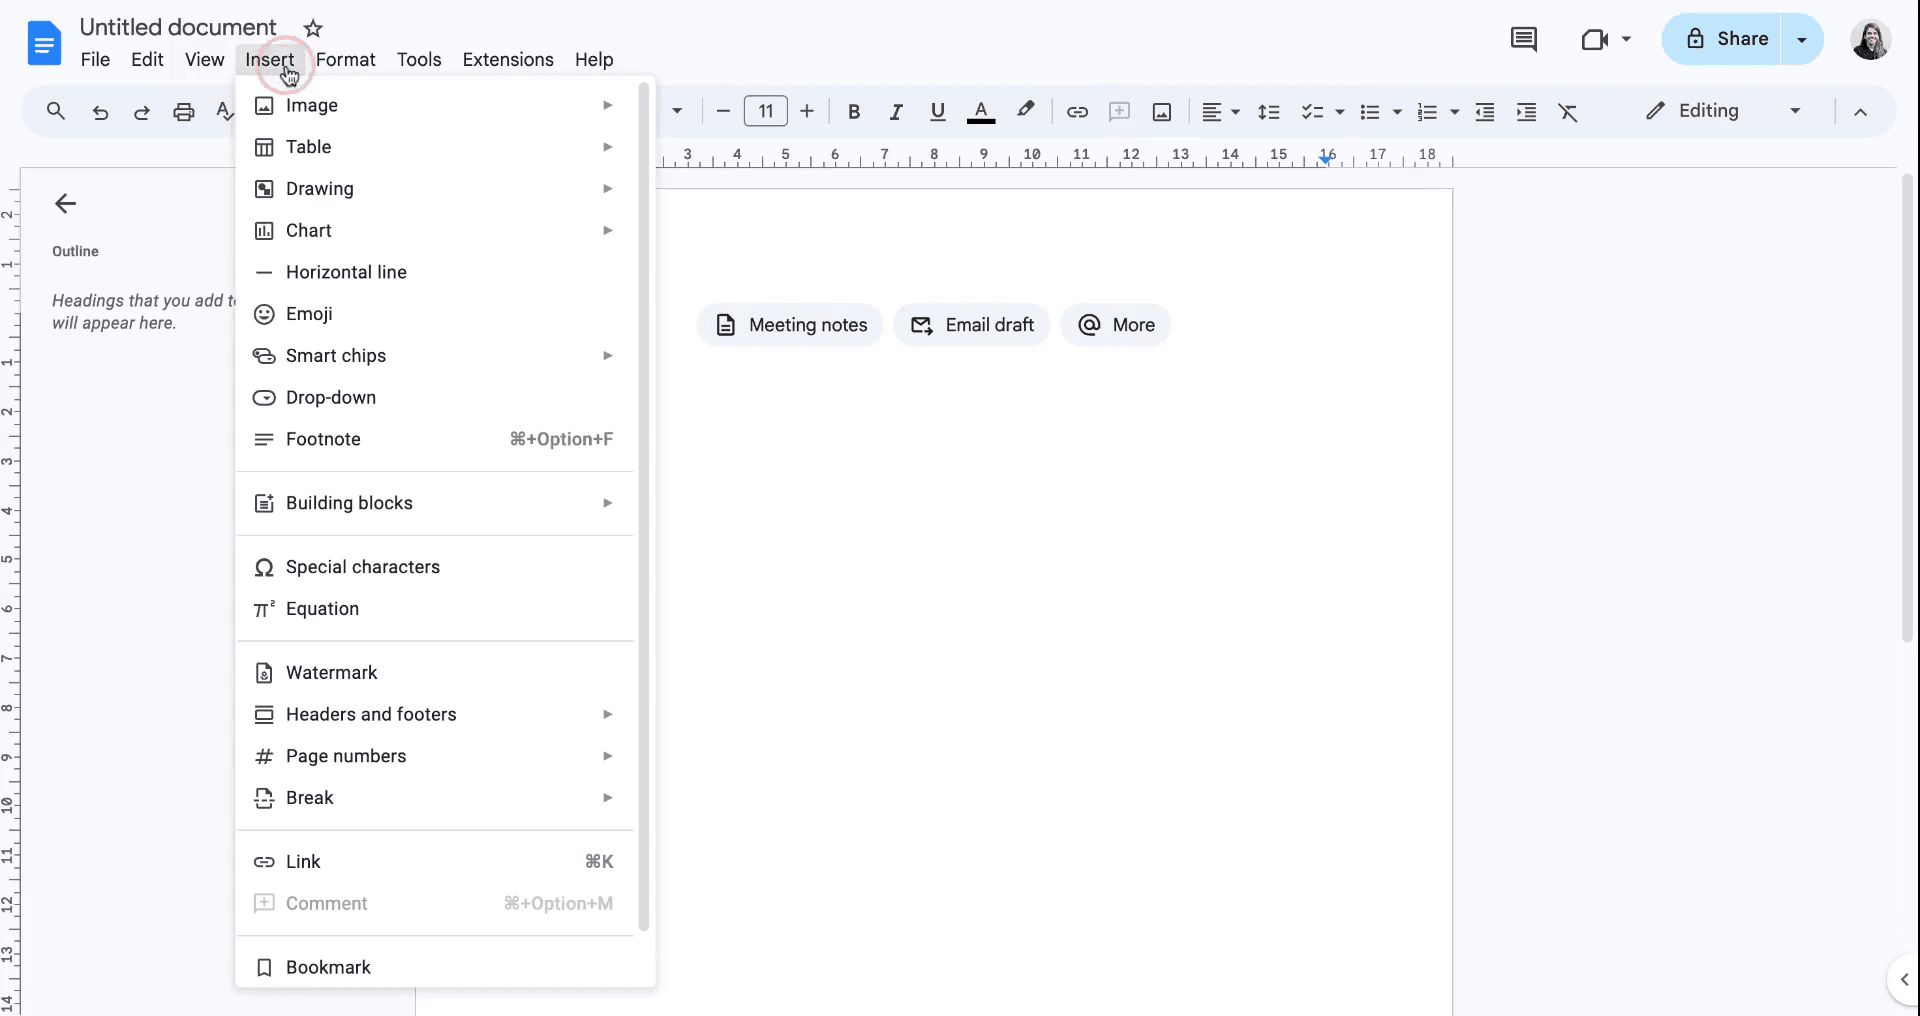Enable italic text formatting
This screenshot has height=1016, width=1920.
[896, 111]
